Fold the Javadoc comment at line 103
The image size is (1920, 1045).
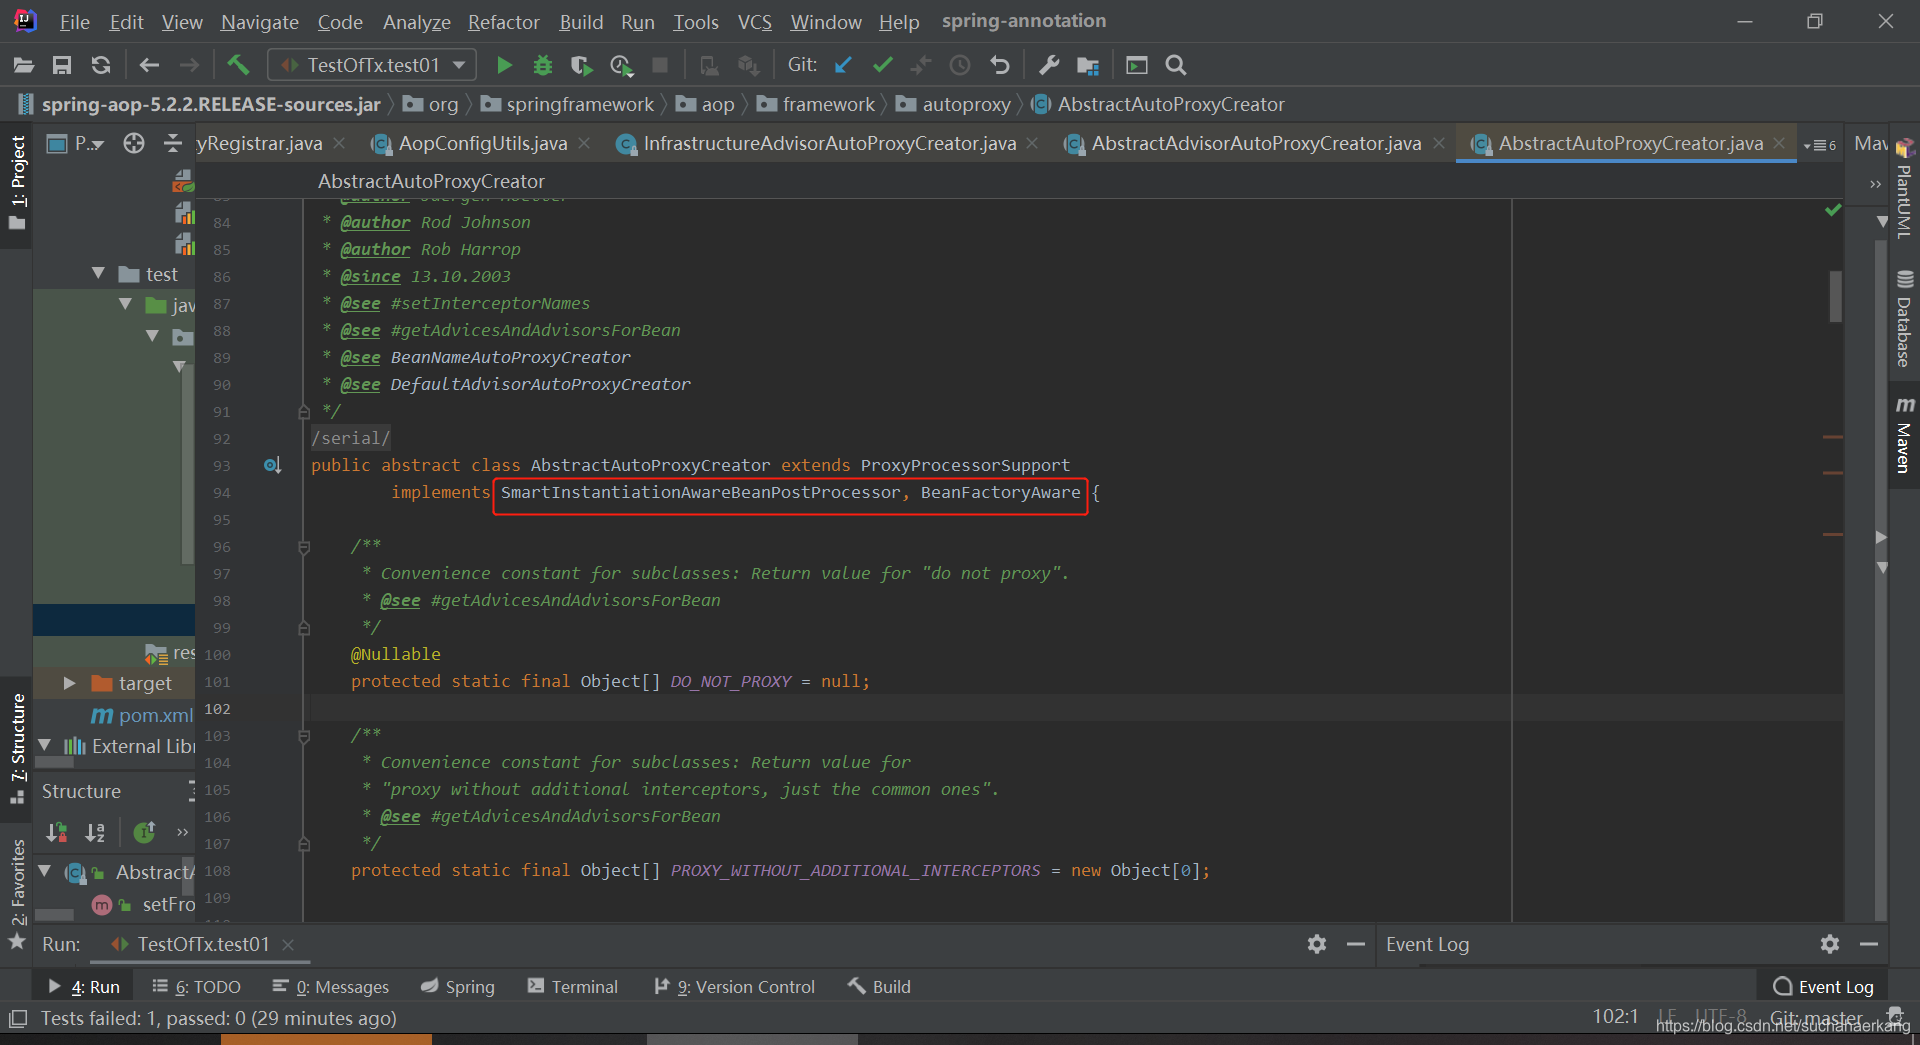pyautogui.click(x=304, y=736)
